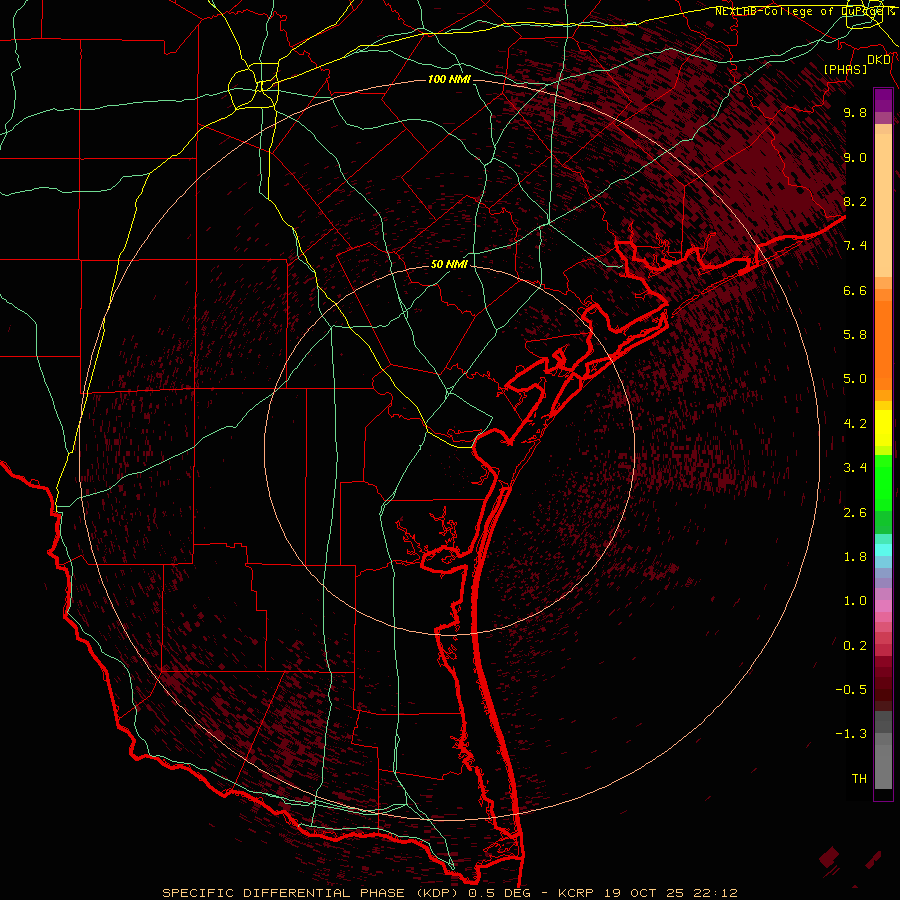Screen dimensions: 900x900
Task: Click the 8.2 value on color scale
Action: coord(855,201)
